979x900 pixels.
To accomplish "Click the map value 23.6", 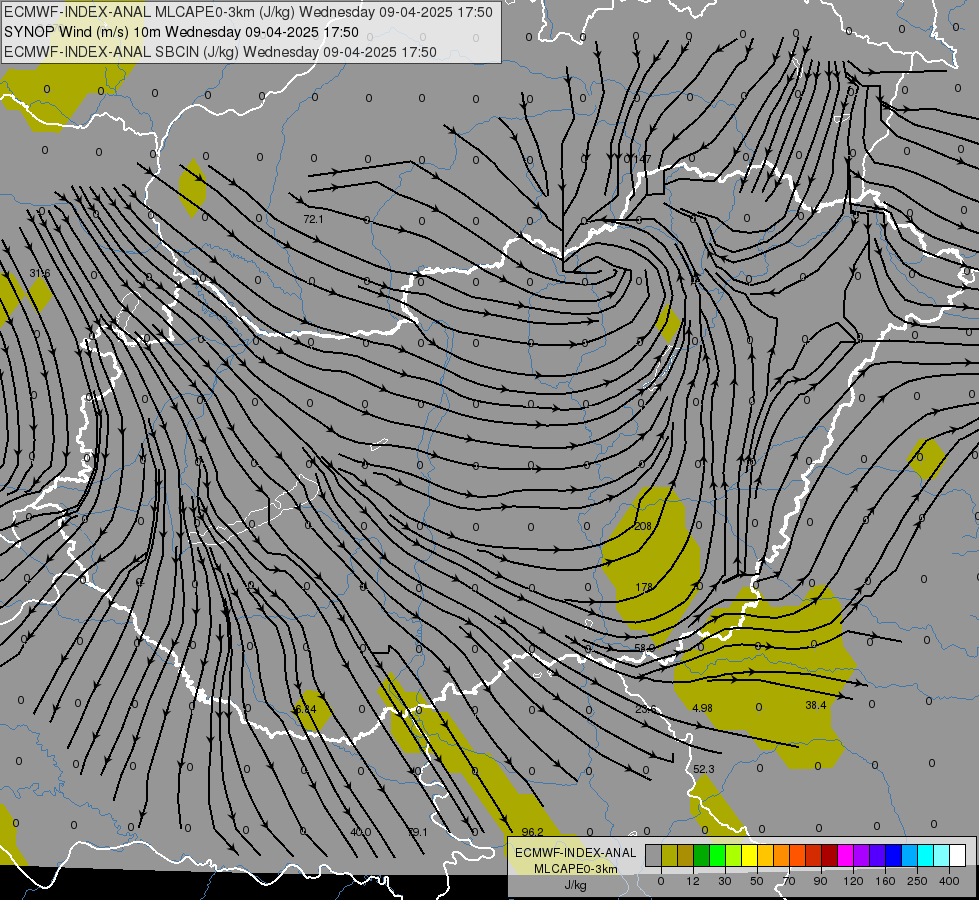I will click(646, 710).
